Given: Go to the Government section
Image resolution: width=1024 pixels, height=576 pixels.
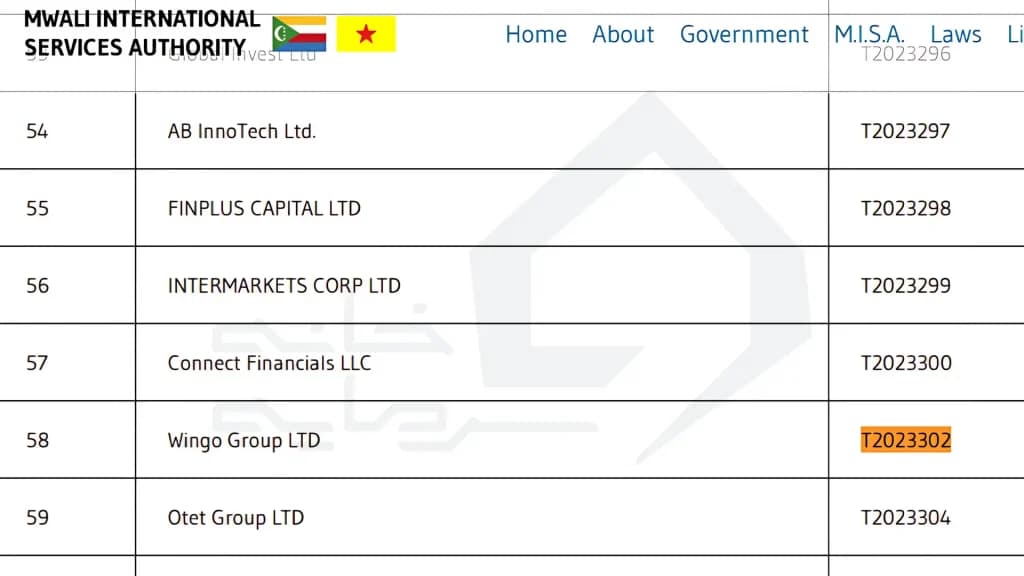Looking at the screenshot, I should pyautogui.click(x=744, y=34).
